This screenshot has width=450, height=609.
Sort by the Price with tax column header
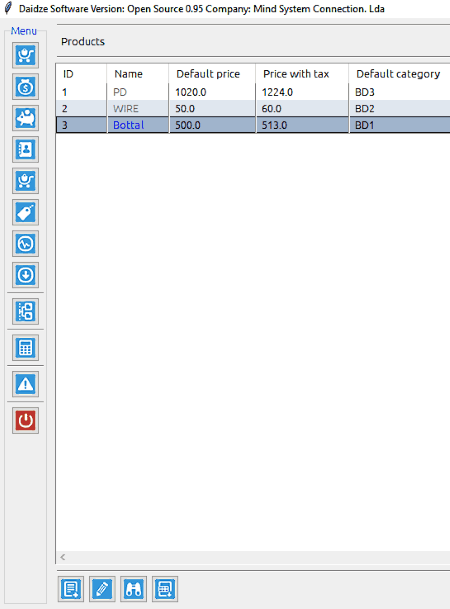302,74
